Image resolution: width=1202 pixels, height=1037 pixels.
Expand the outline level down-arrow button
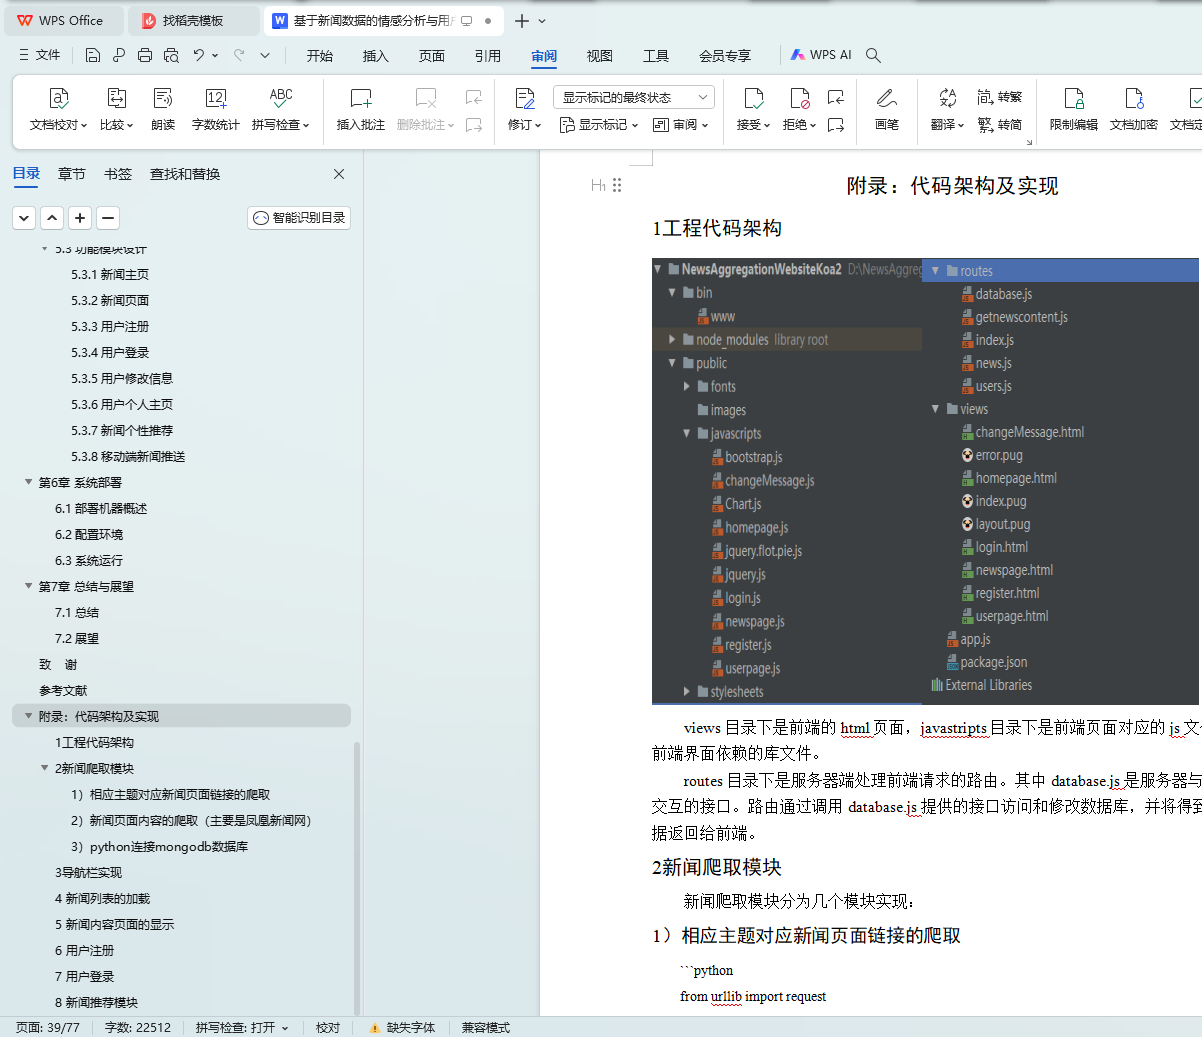click(x=24, y=218)
